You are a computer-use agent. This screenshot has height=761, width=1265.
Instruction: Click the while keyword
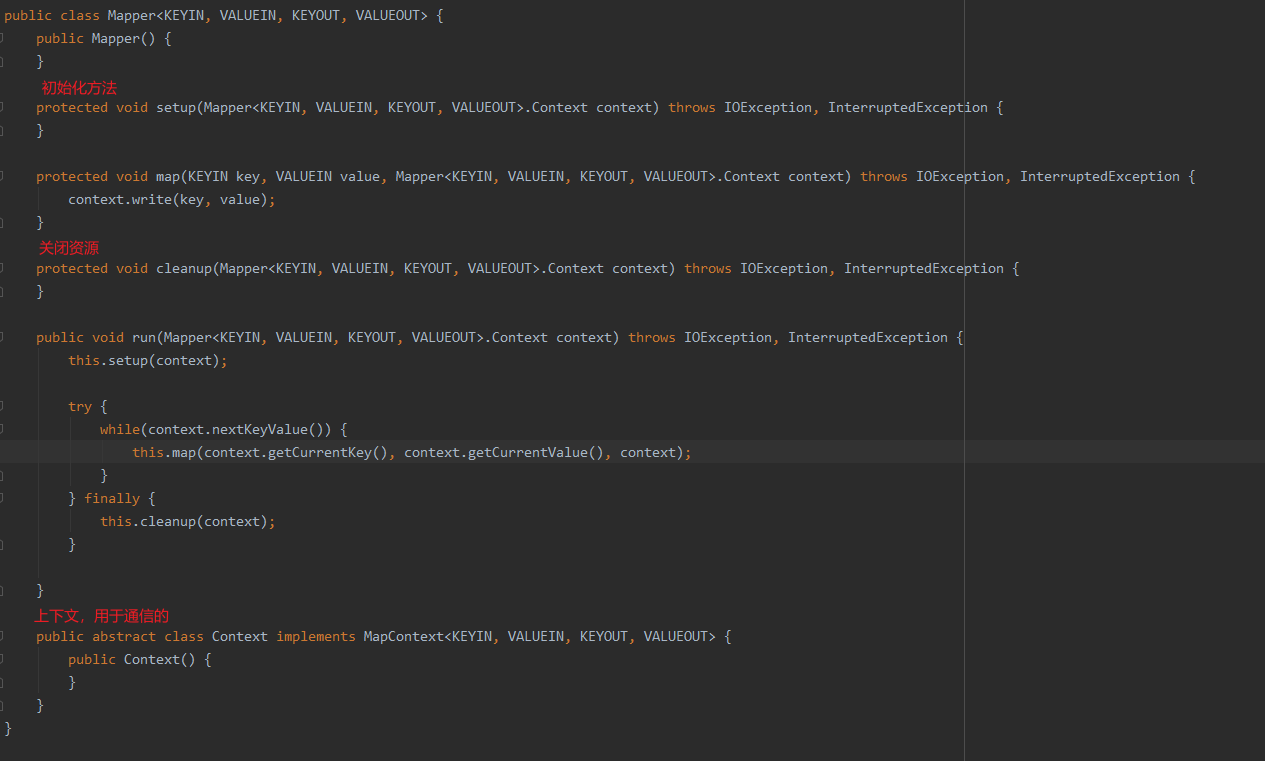(120, 429)
